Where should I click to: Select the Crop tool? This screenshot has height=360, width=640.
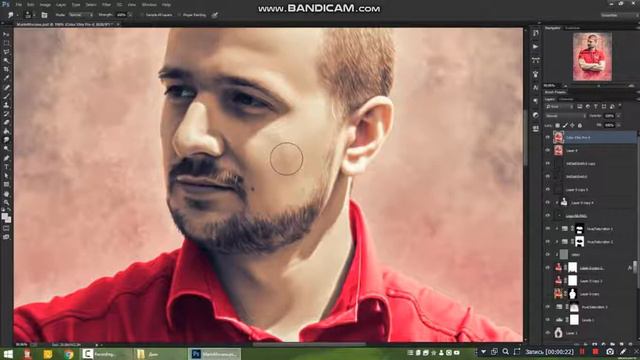coord(6,69)
